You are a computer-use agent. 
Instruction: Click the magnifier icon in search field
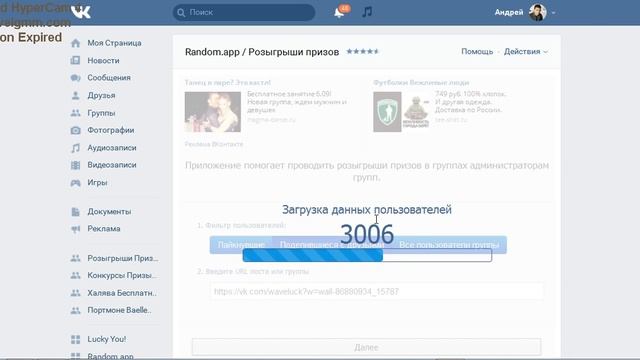[181, 13]
